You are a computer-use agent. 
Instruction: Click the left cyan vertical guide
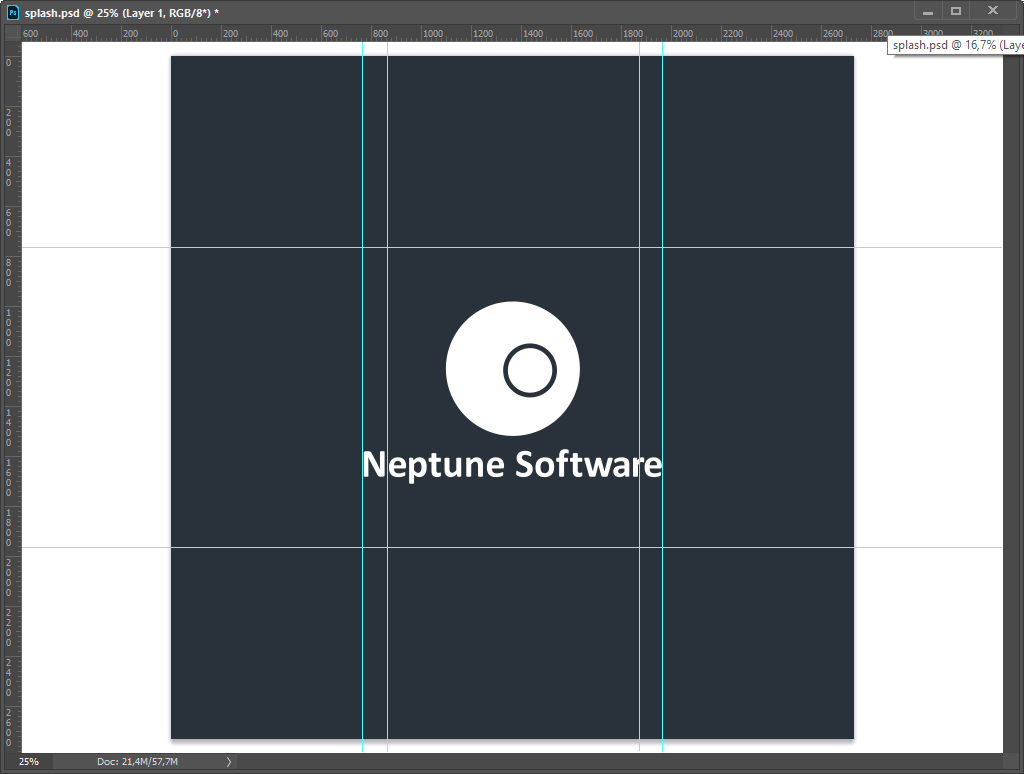[362, 150]
